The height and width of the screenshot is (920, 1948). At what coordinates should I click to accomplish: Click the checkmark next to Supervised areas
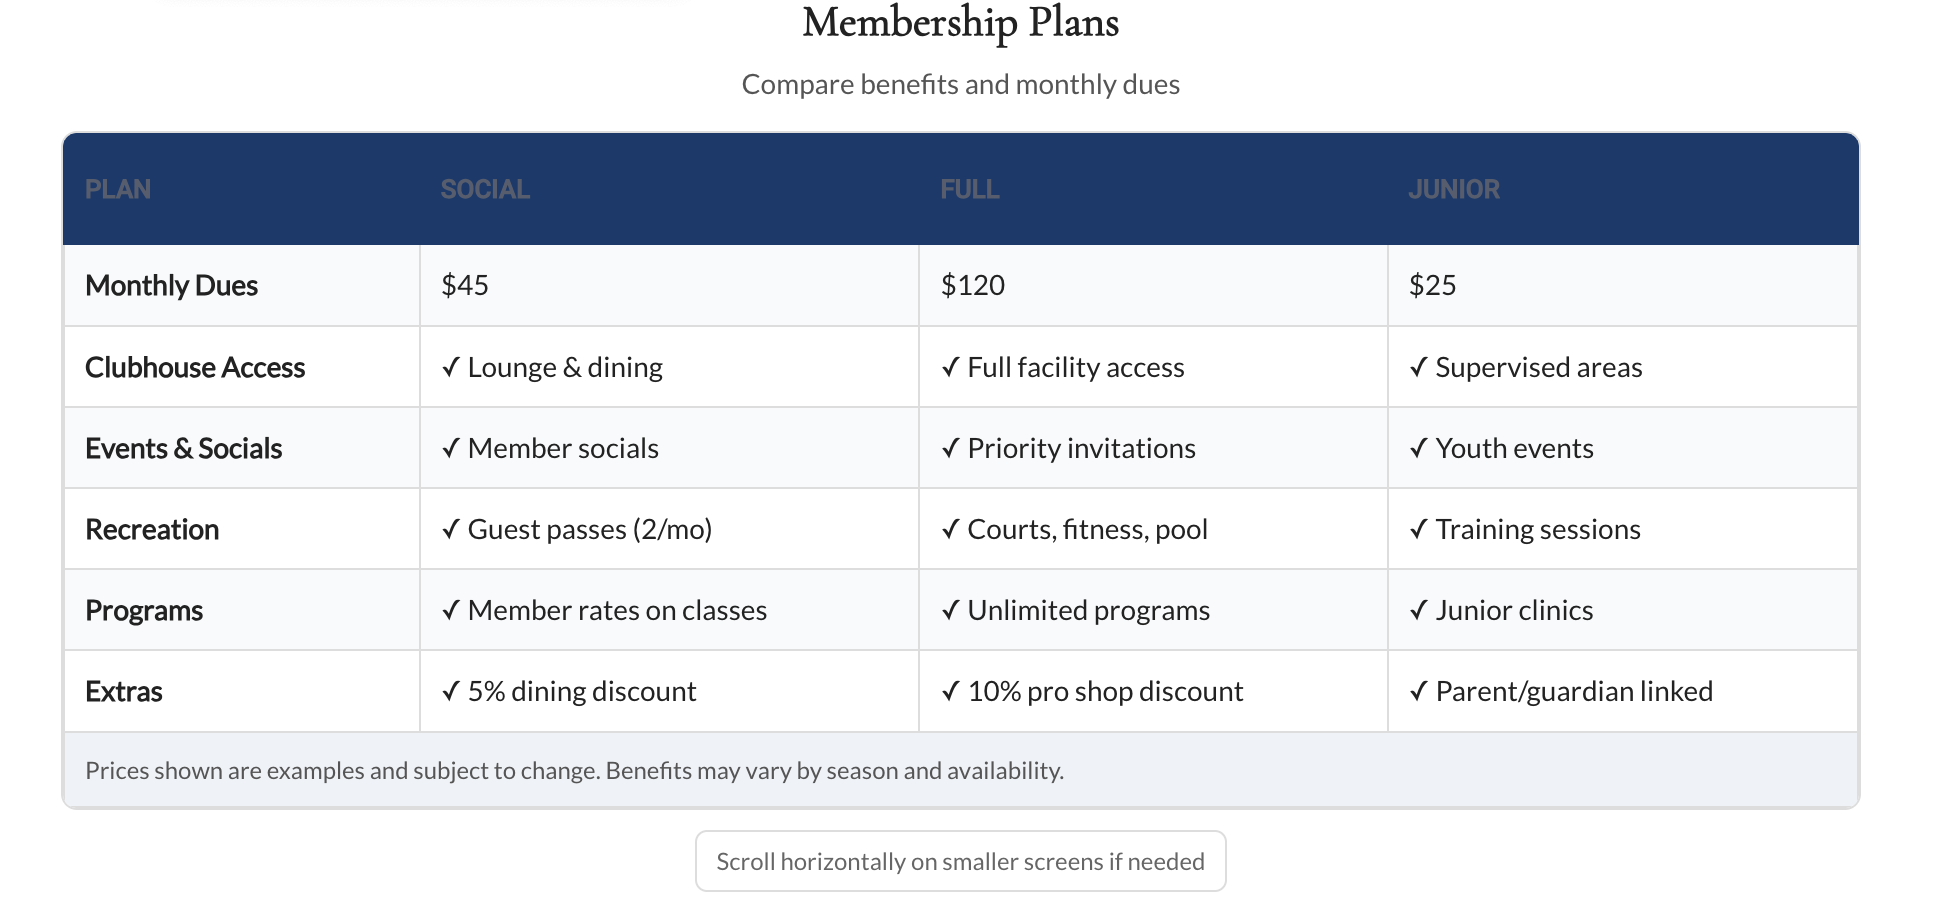pos(1418,368)
